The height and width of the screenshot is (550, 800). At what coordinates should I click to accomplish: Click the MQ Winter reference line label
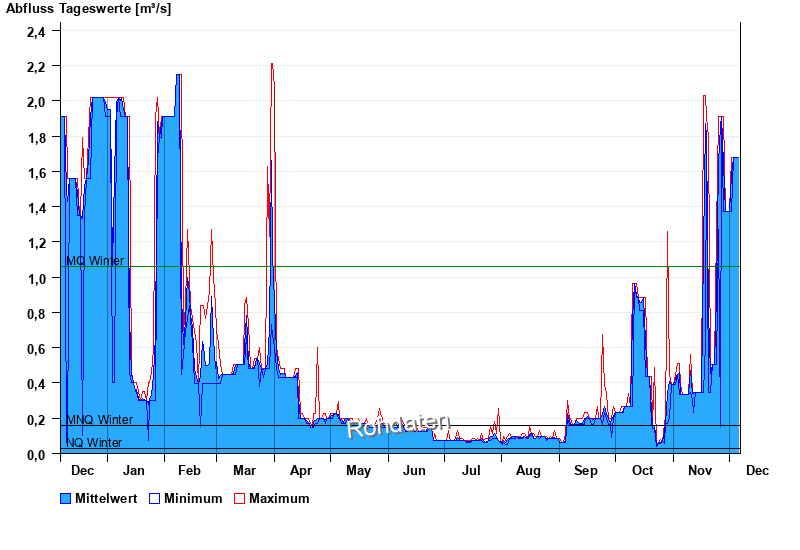tap(95, 261)
